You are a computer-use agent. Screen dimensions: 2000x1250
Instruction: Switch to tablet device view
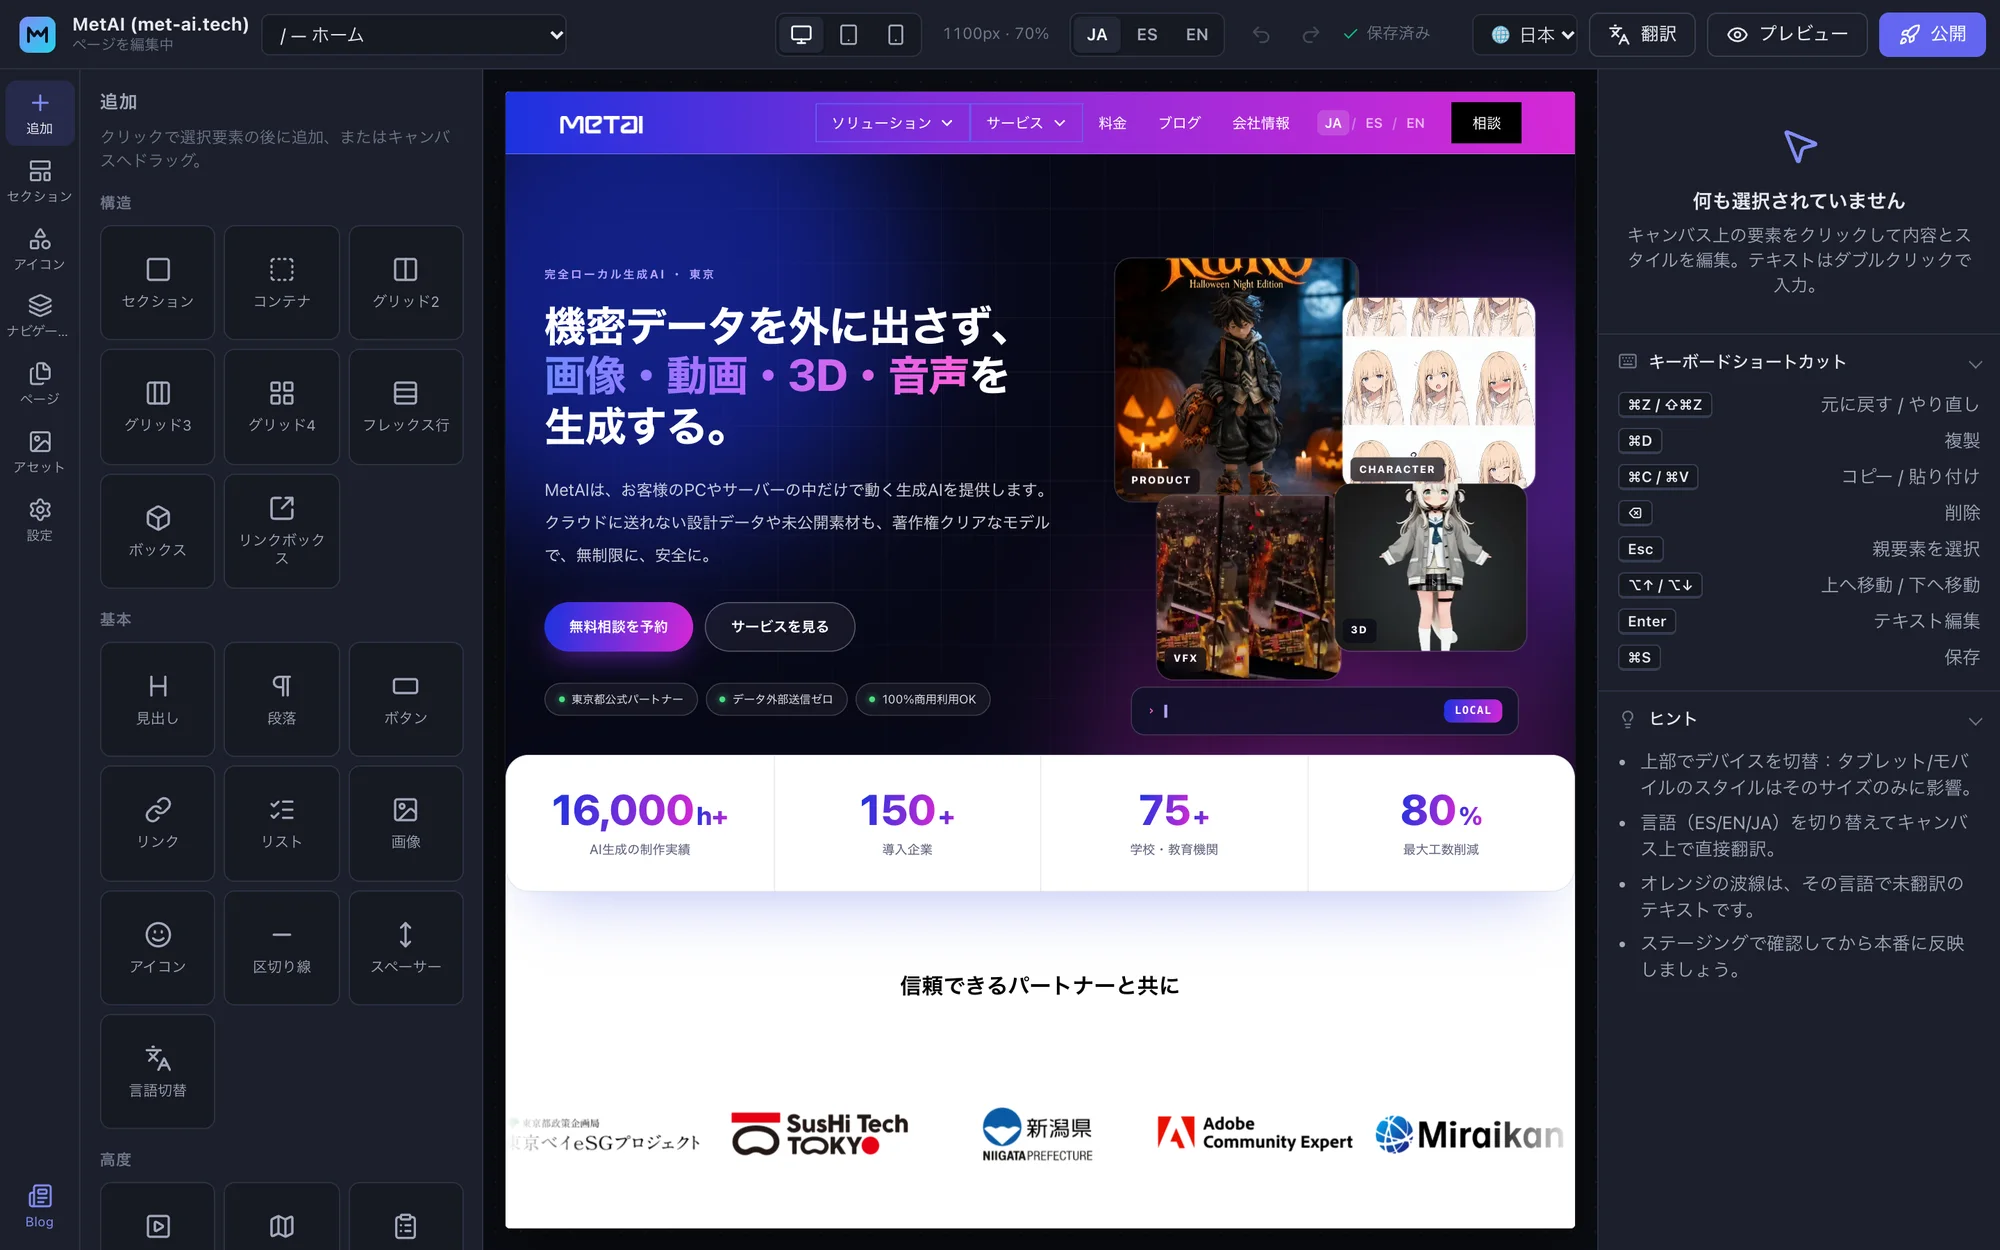pos(848,35)
